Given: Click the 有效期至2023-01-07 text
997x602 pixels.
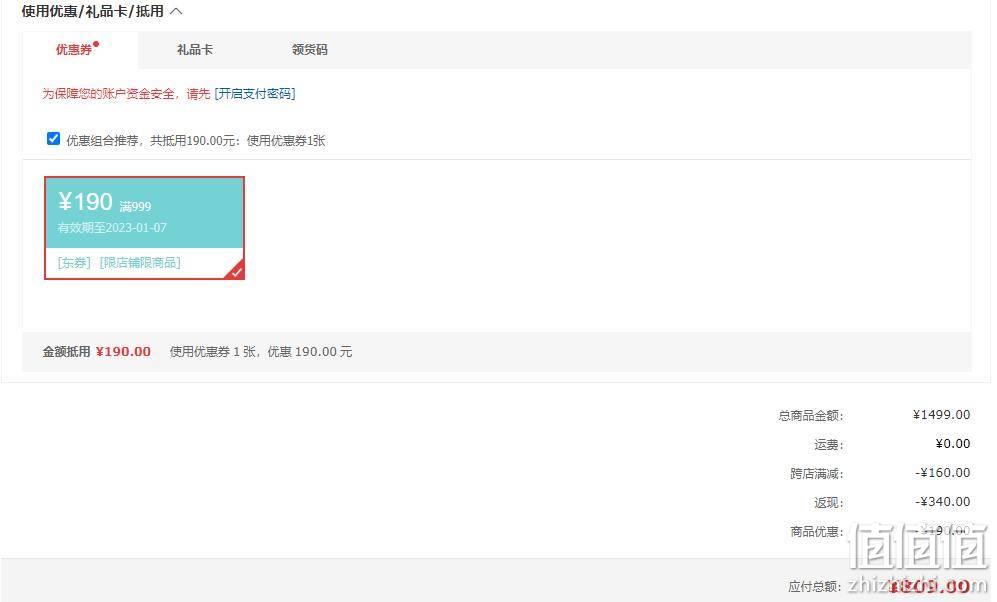Looking at the screenshot, I should pyautogui.click(x=112, y=228).
